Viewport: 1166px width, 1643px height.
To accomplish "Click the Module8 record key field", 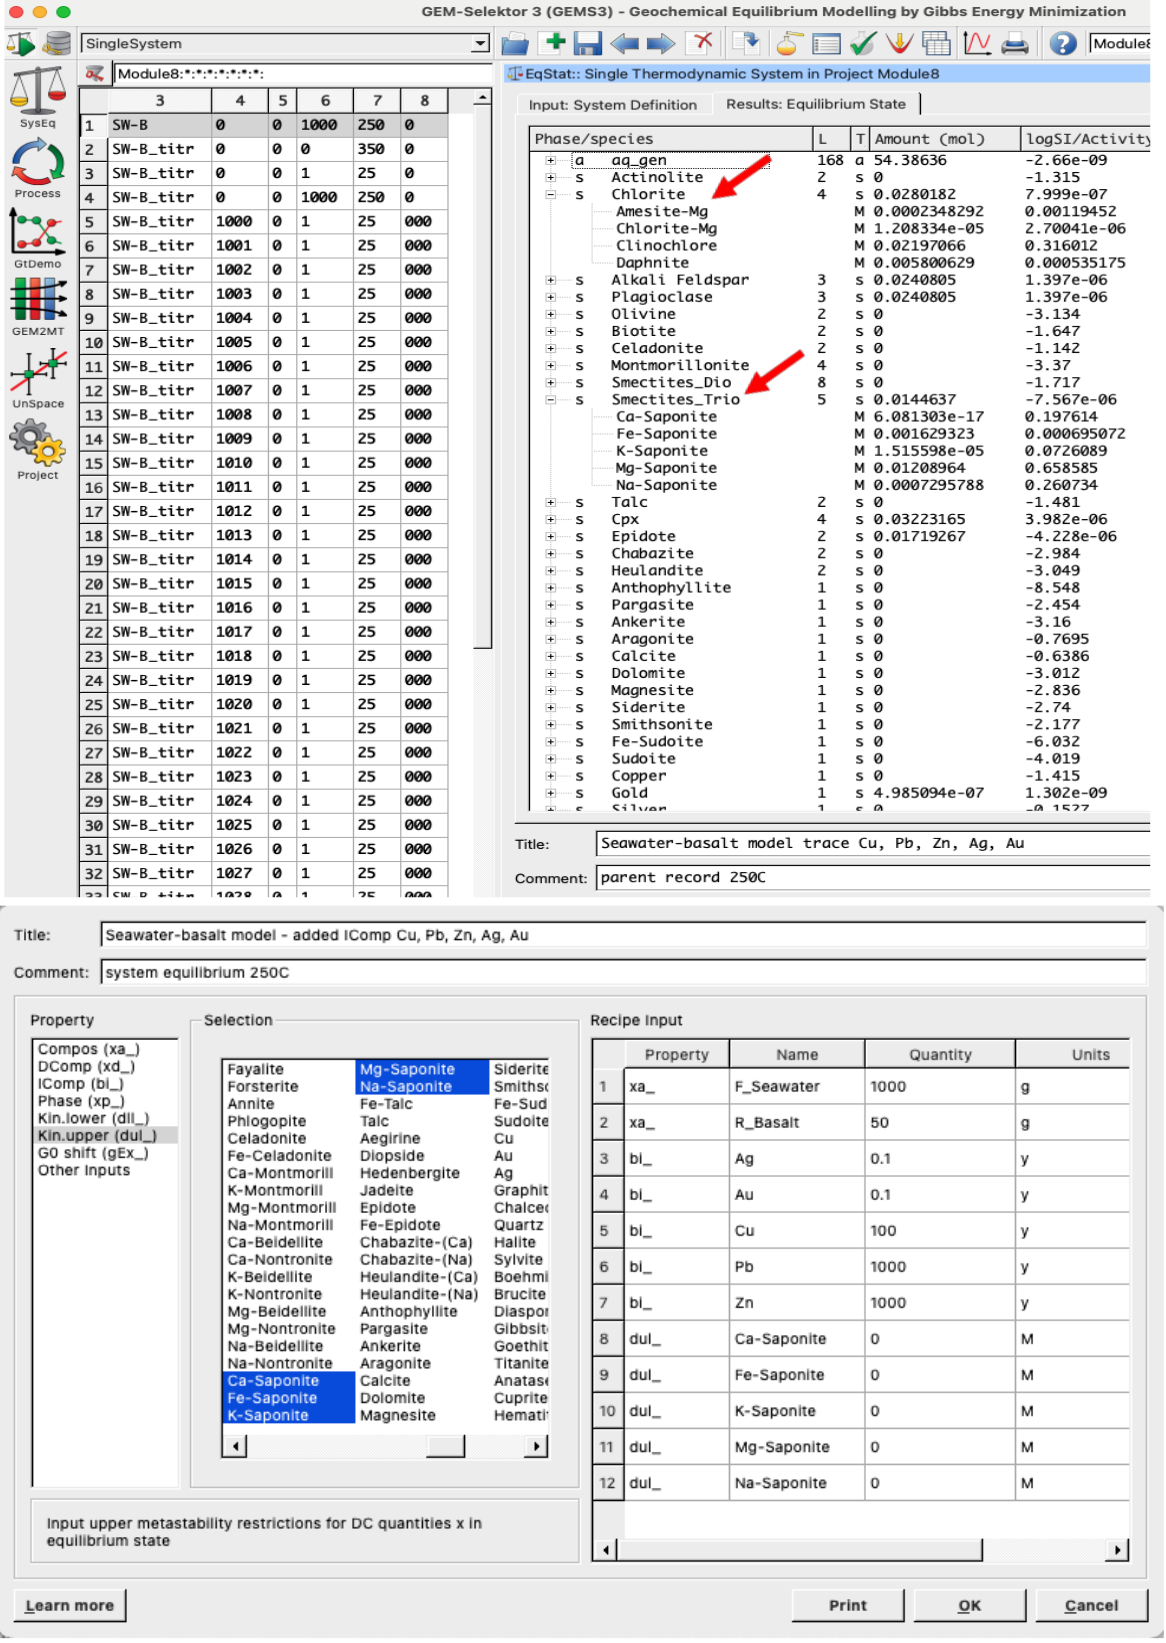I will coord(302,74).
